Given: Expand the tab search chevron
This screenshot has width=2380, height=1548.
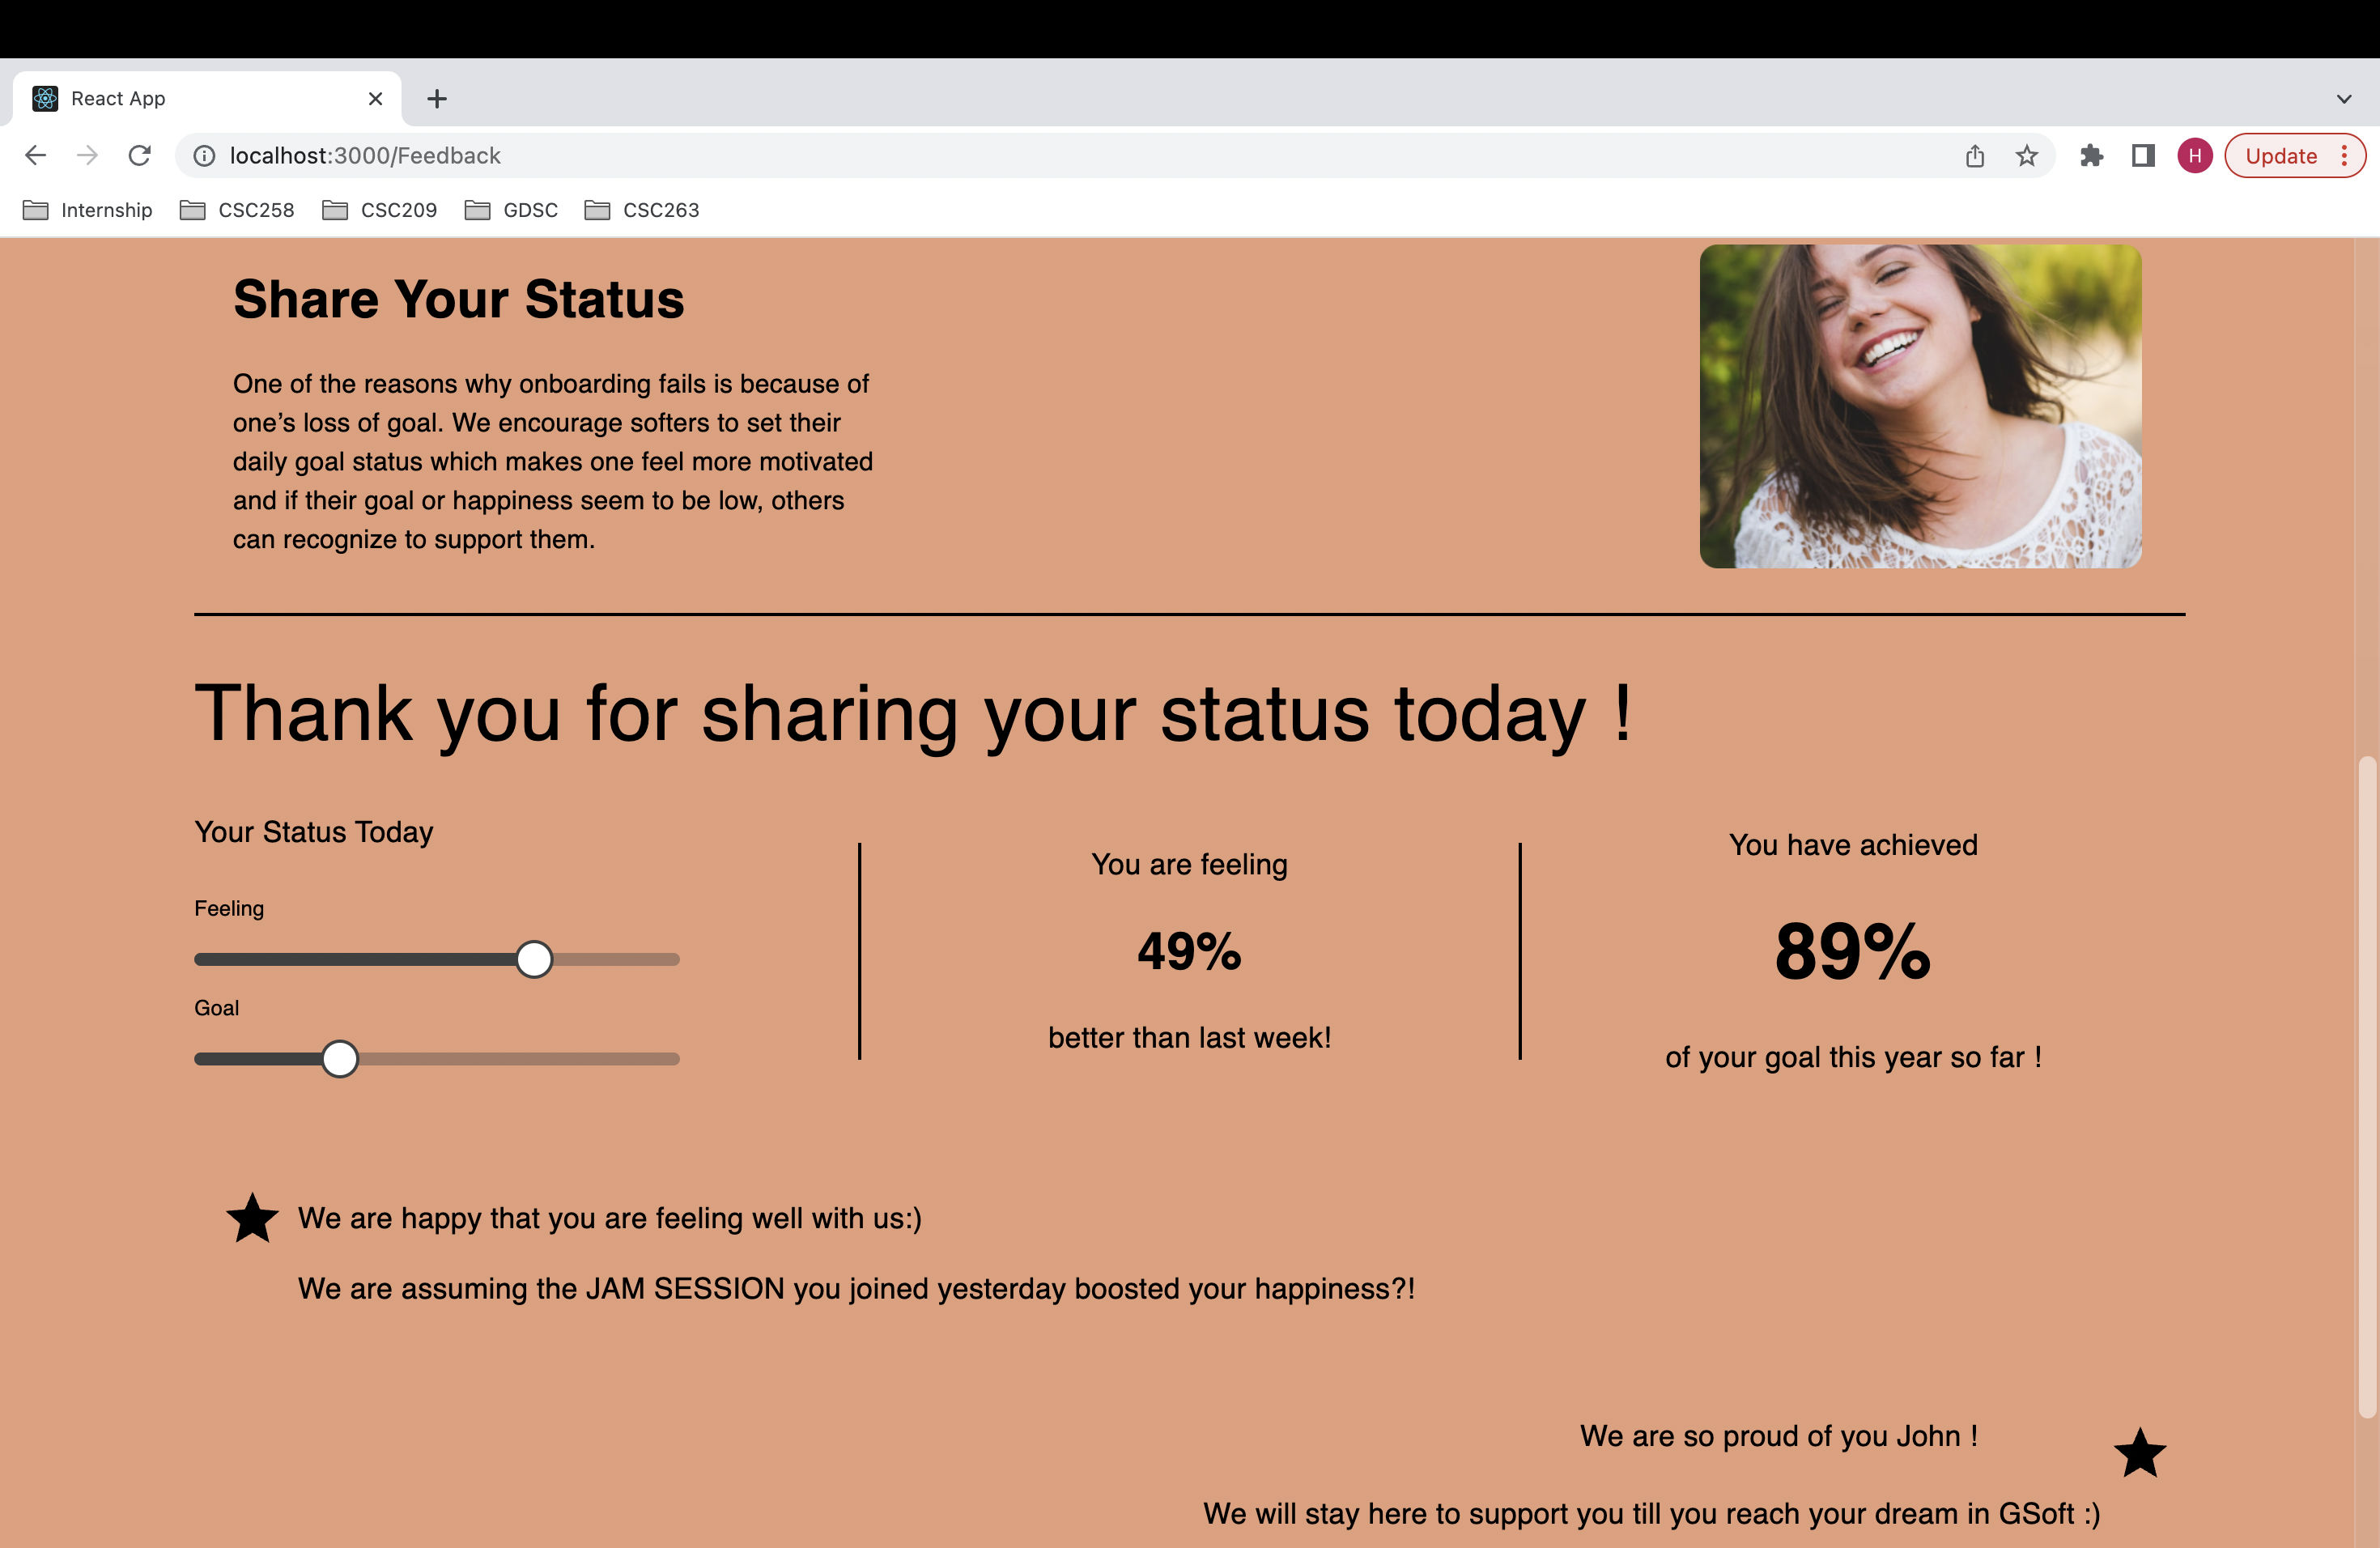Looking at the screenshot, I should [x=2343, y=99].
